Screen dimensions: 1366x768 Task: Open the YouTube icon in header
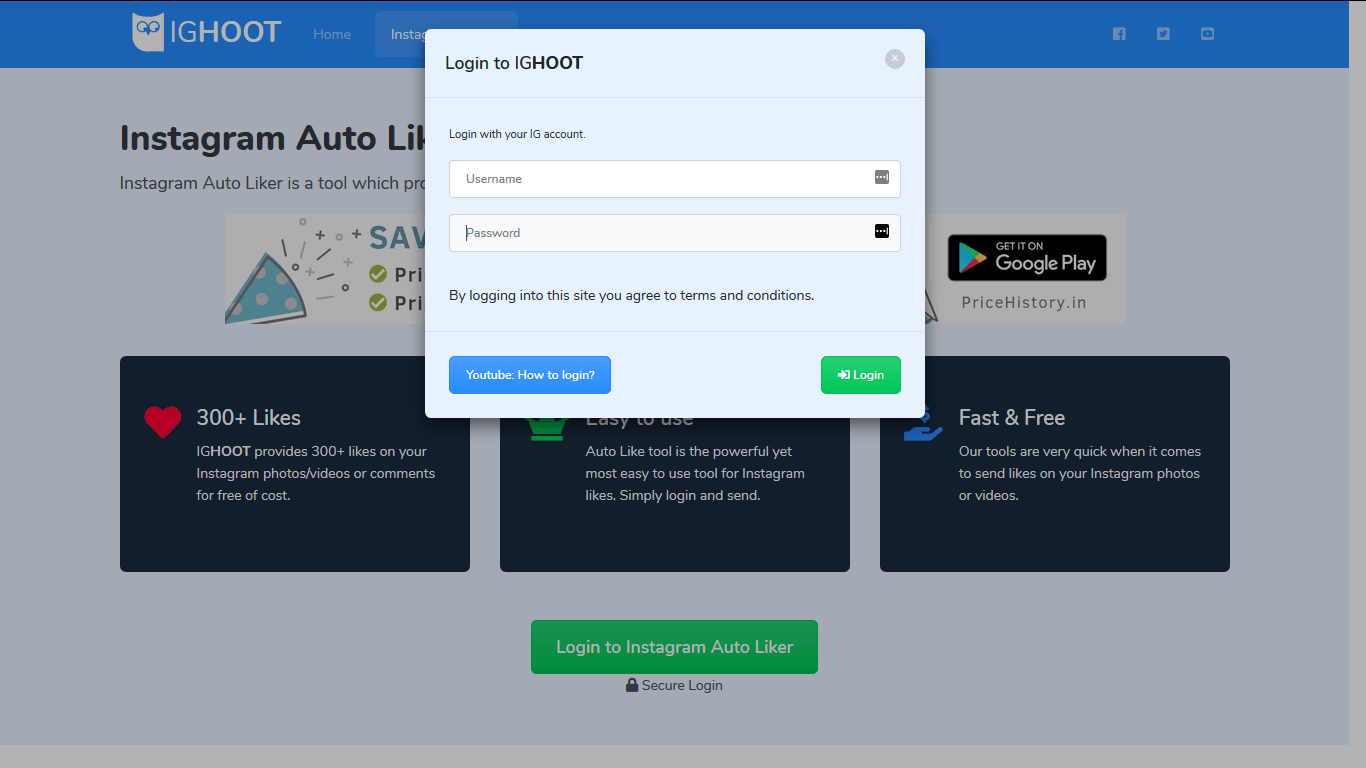pyautogui.click(x=1207, y=34)
